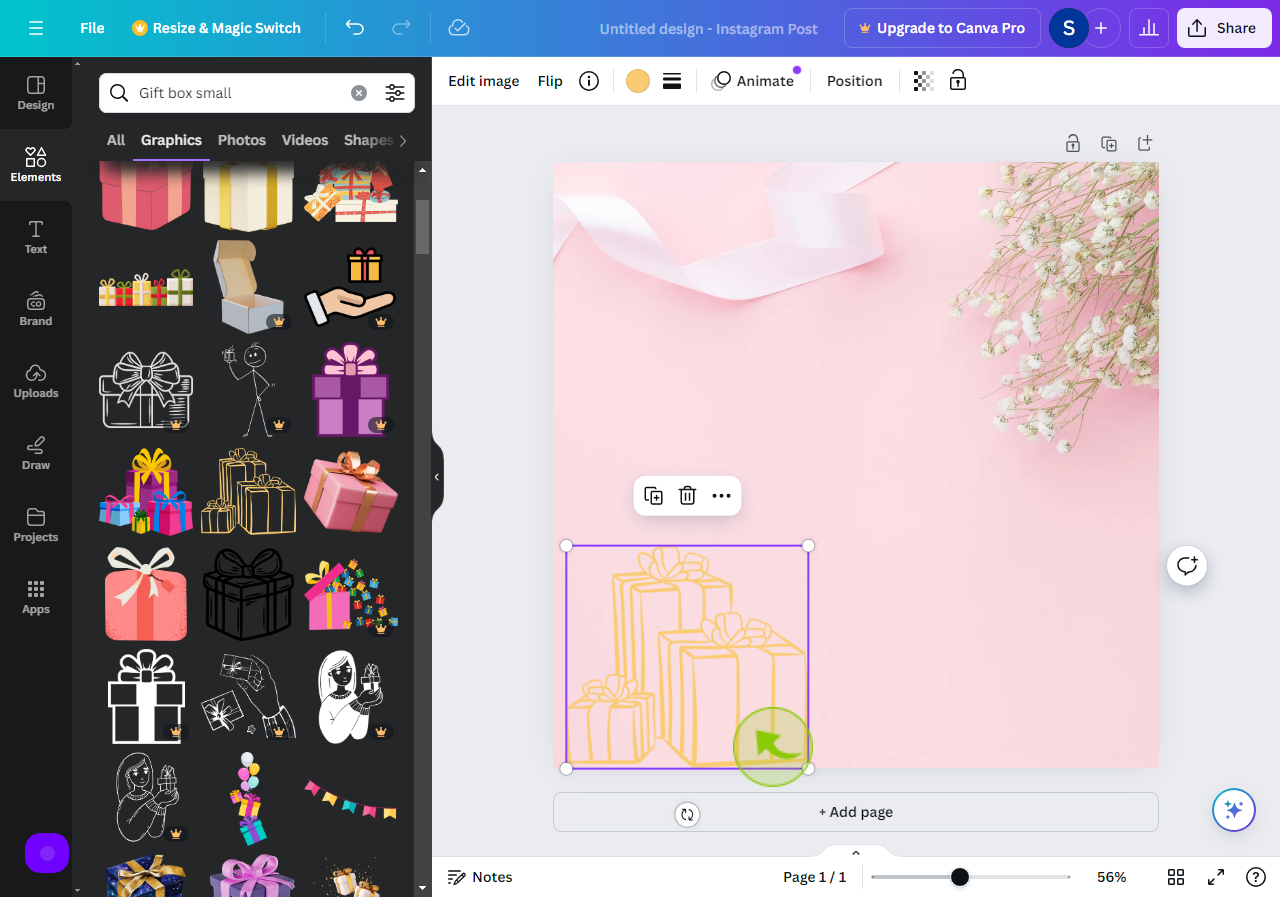Click the Flip button
Image resolution: width=1280 pixels, height=897 pixels.
click(550, 81)
